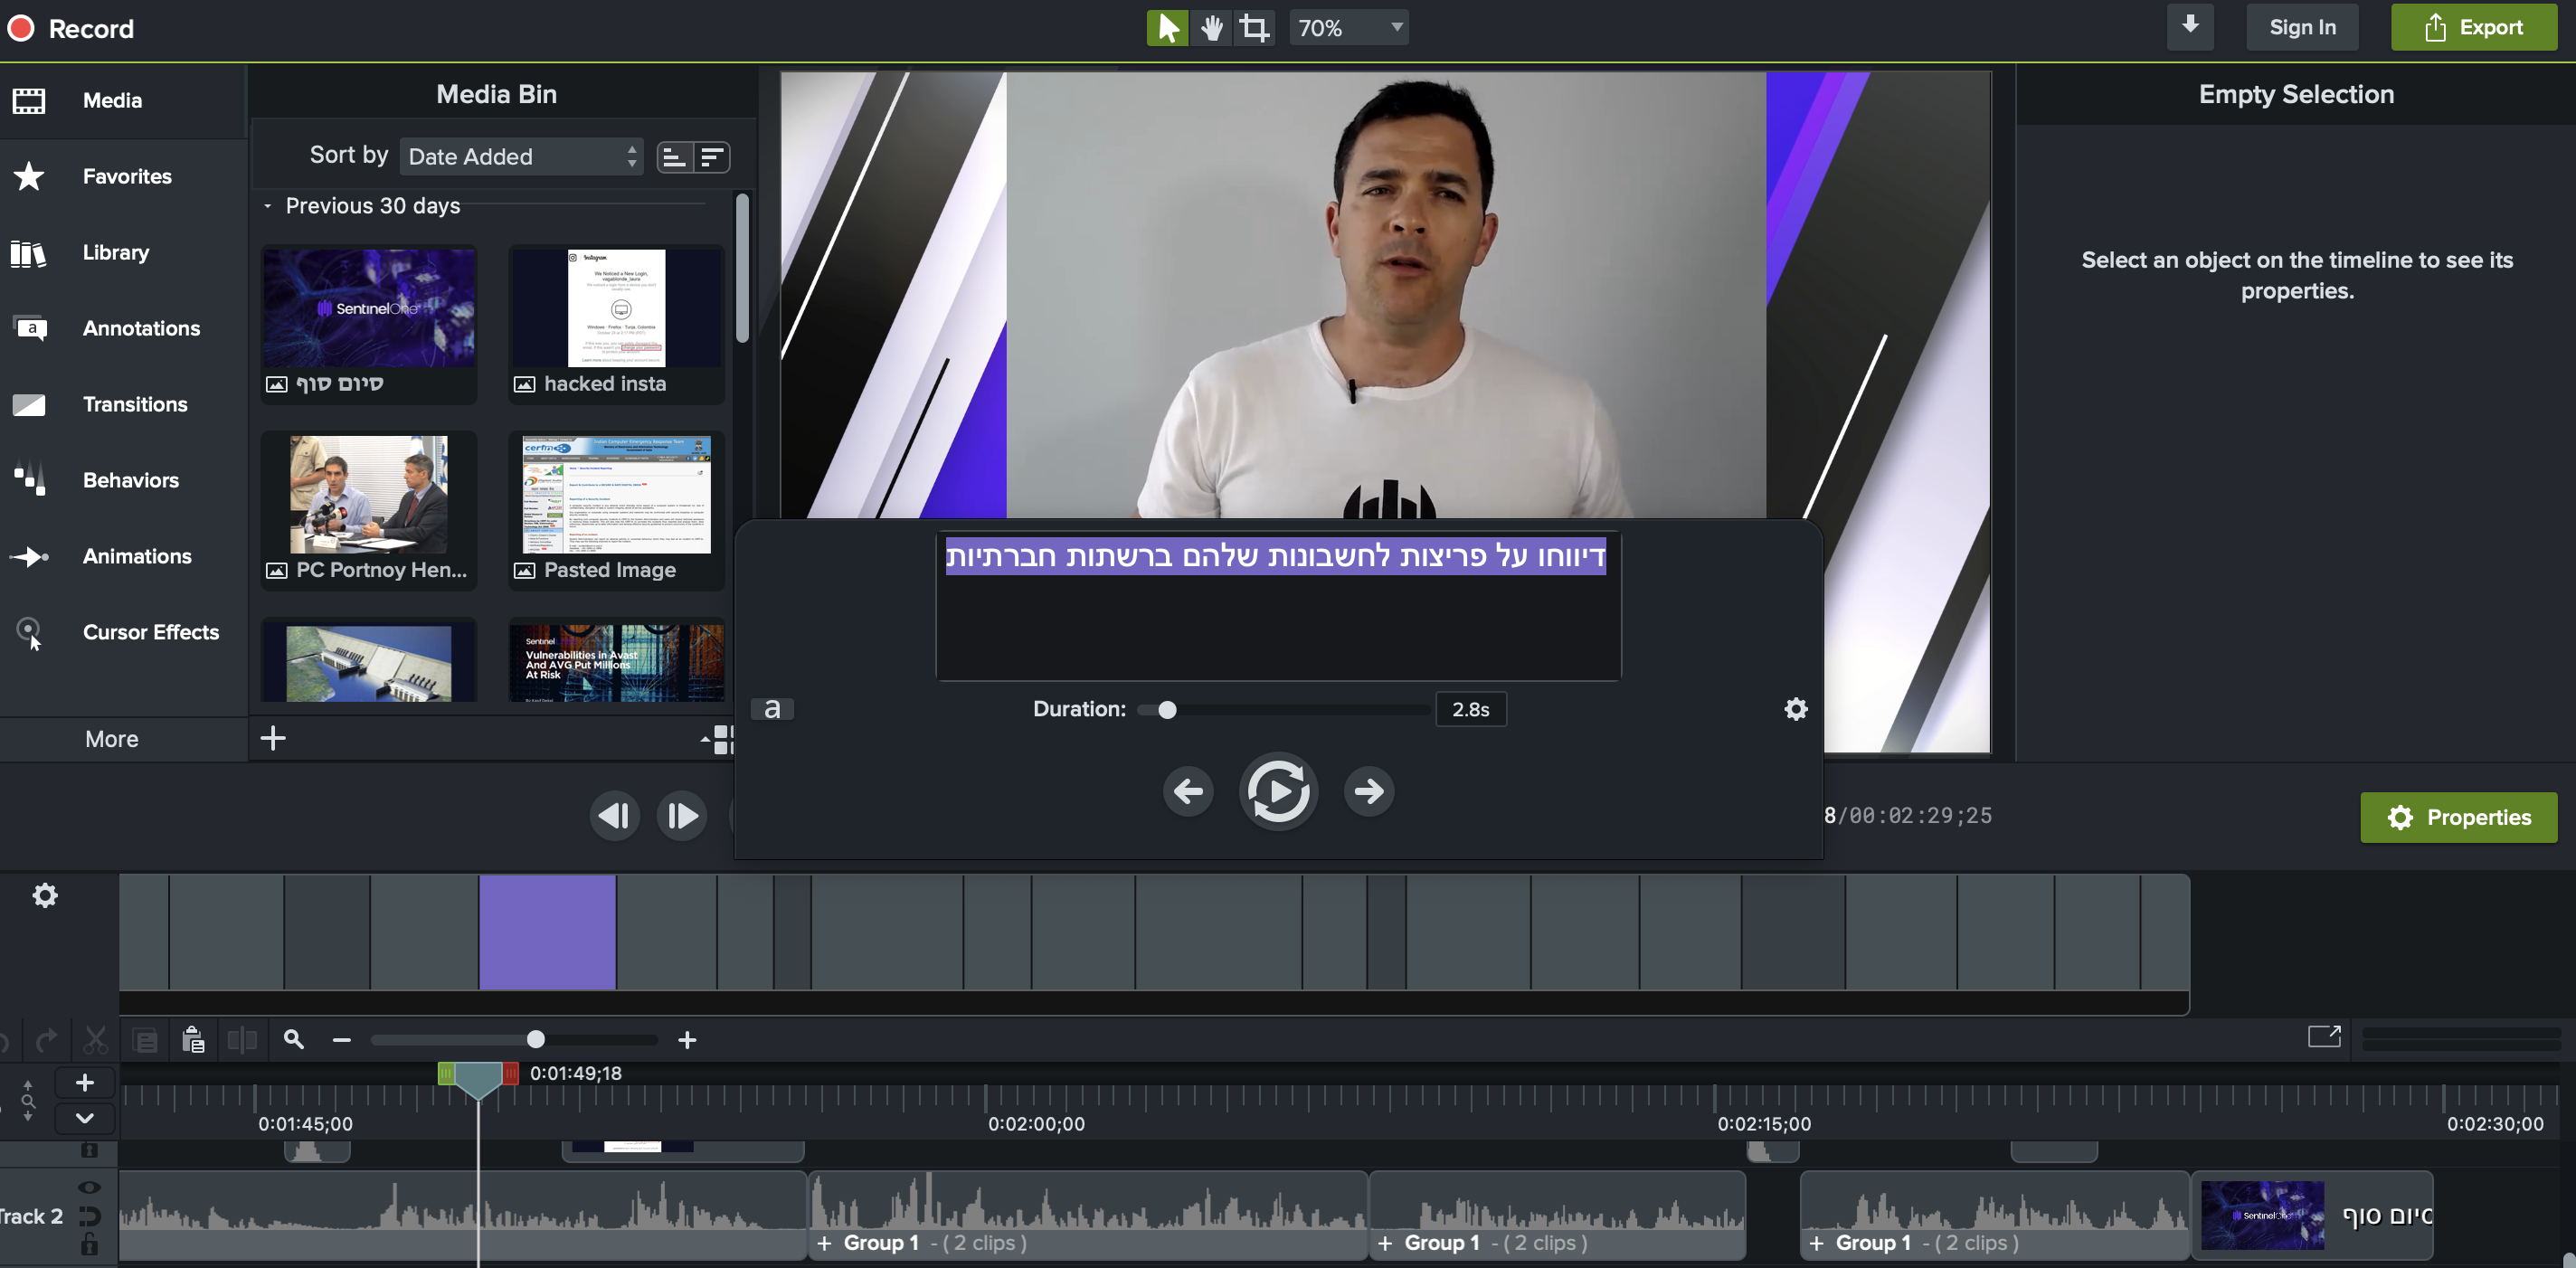Toggle Track 2 magnetic track icon
Image resolution: width=2576 pixels, height=1268 pixels.
[89, 1216]
